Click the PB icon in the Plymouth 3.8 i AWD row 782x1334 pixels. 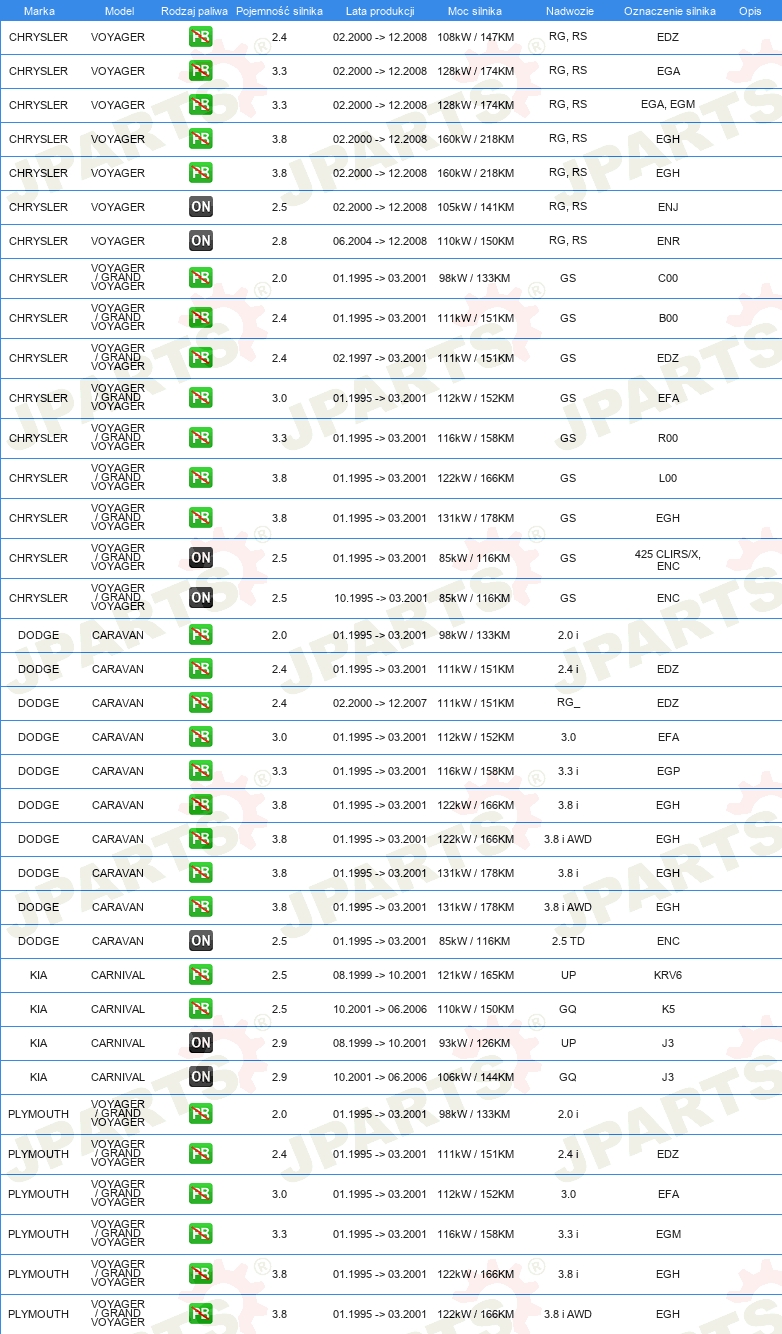click(x=201, y=1314)
